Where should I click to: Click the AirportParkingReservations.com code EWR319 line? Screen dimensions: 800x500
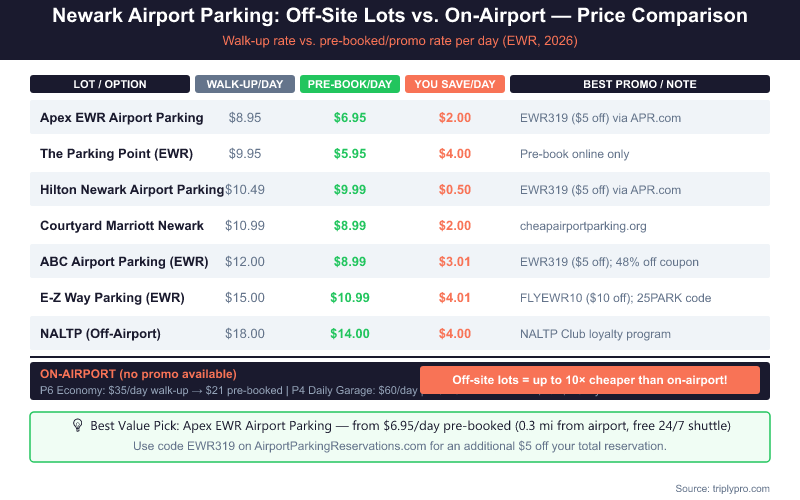(400, 445)
